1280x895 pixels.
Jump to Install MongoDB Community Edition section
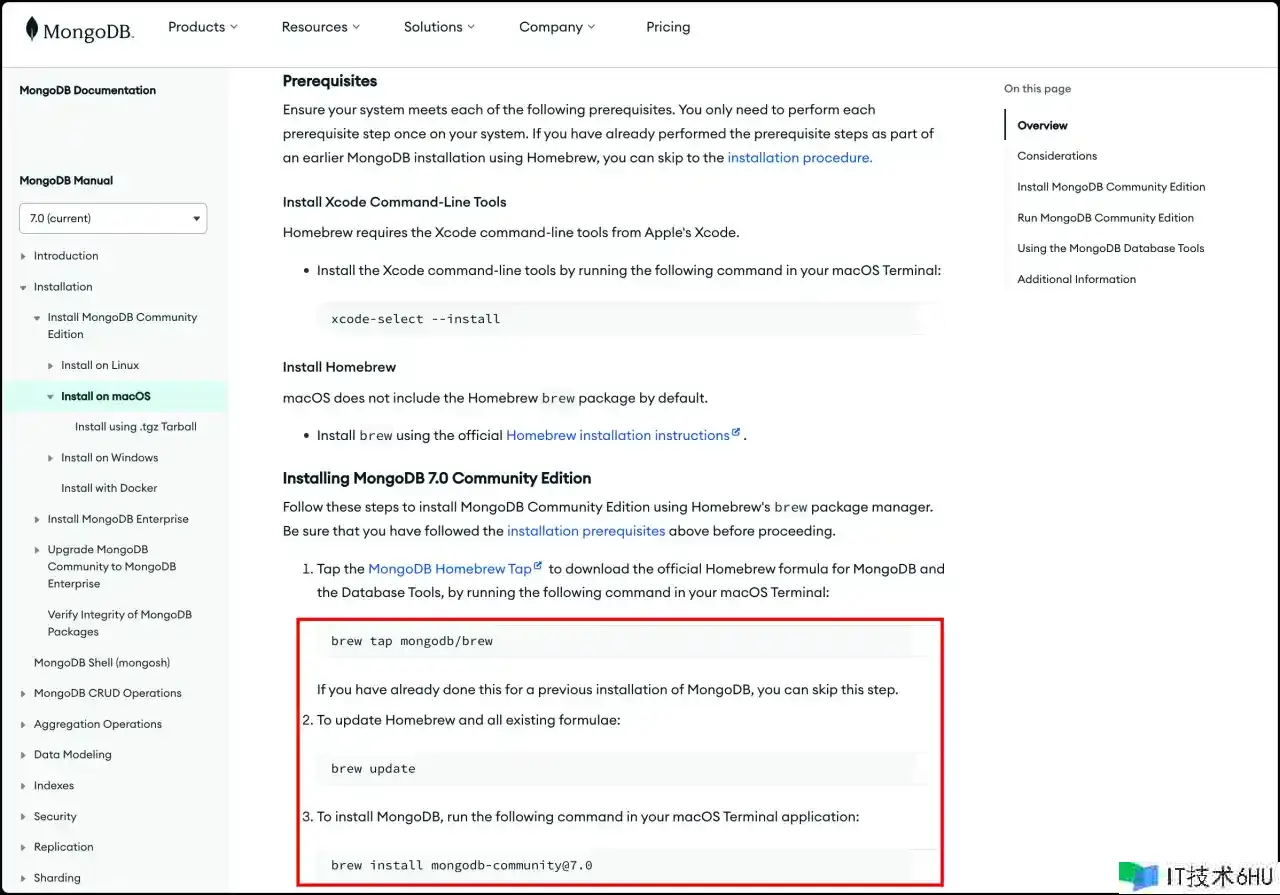[1111, 187]
